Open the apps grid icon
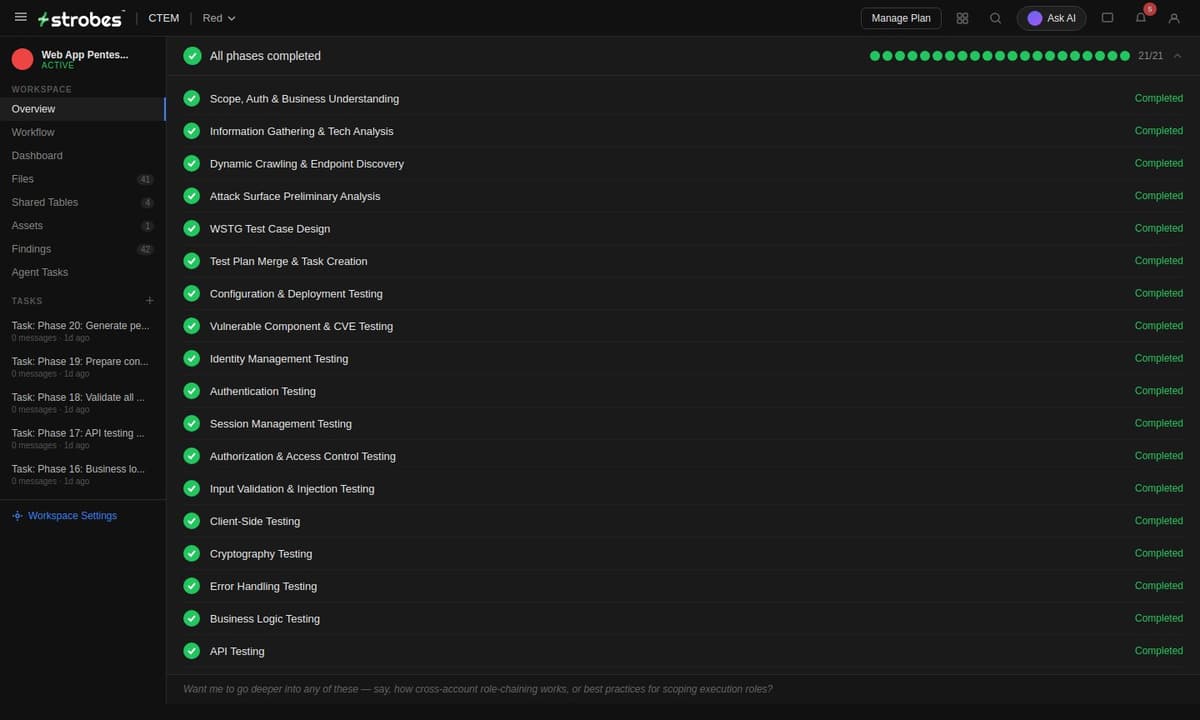 coord(962,18)
